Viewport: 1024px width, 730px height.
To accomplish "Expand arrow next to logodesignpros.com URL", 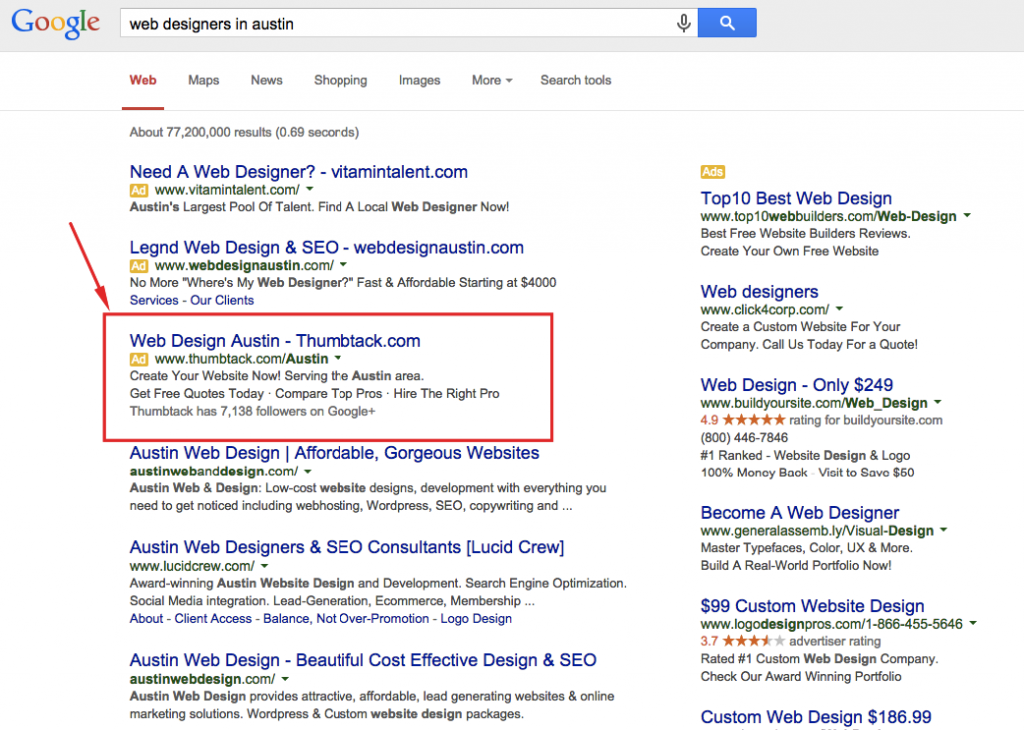I will pos(973,624).
